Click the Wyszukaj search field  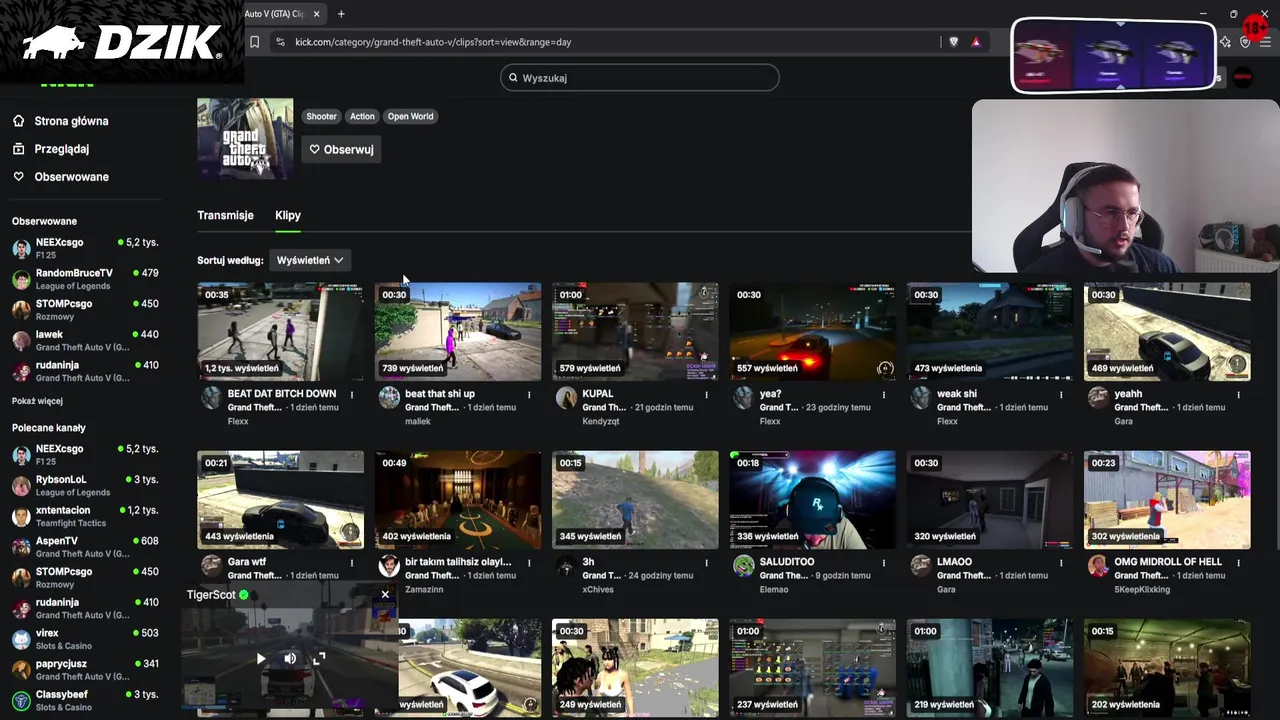click(x=640, y=77)
